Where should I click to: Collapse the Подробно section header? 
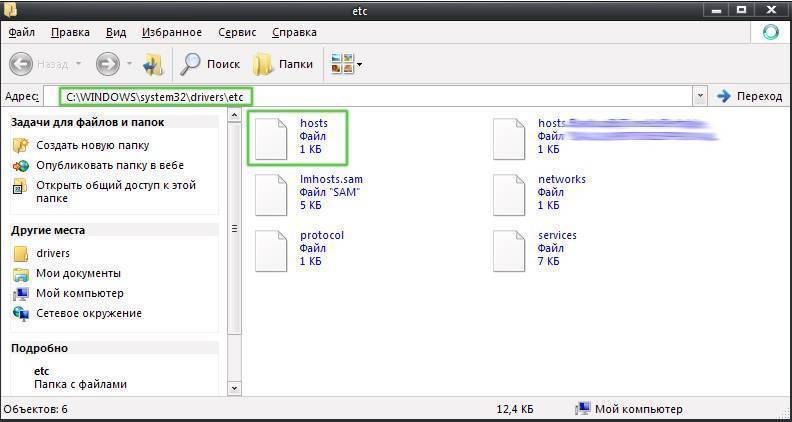[x=114, y=348]
